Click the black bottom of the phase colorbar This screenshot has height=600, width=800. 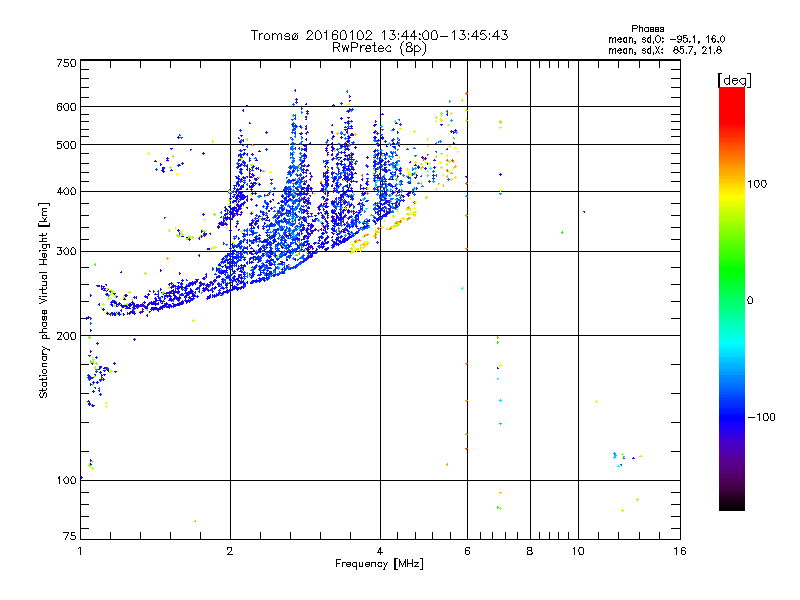pyautogui.click(x=732, y=503)
